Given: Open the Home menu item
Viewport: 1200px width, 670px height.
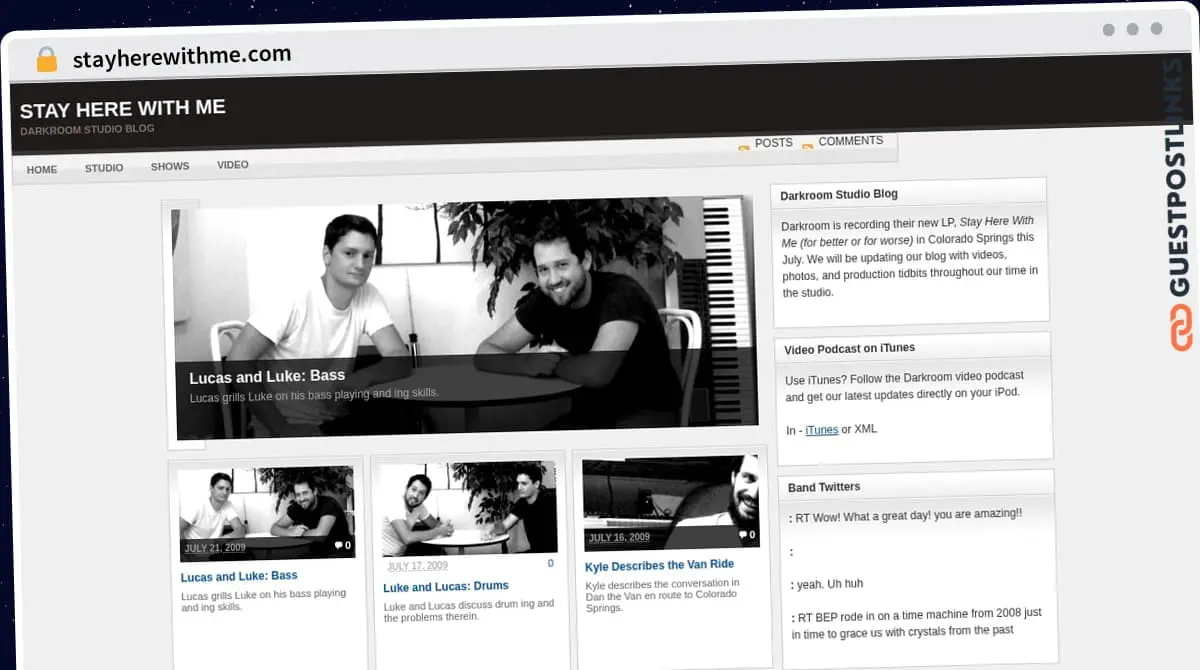Looking at the screenshot, I should [42, 169].
